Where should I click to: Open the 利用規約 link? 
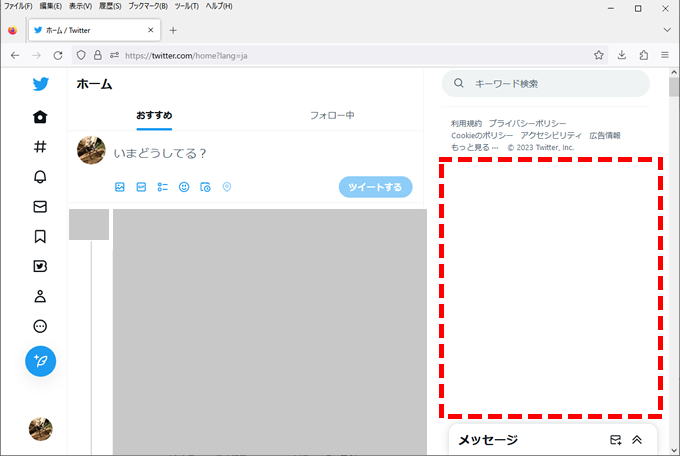coord(466,124)
